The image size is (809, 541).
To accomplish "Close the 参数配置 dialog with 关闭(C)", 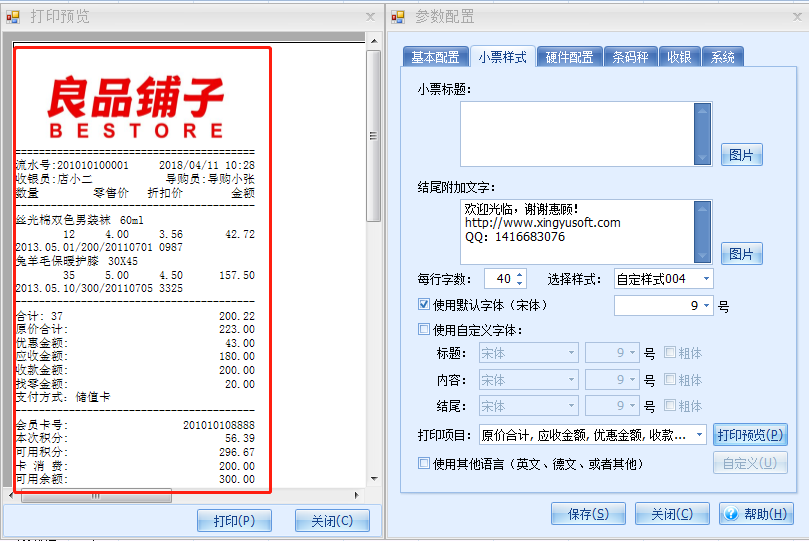I will point(672,514).
